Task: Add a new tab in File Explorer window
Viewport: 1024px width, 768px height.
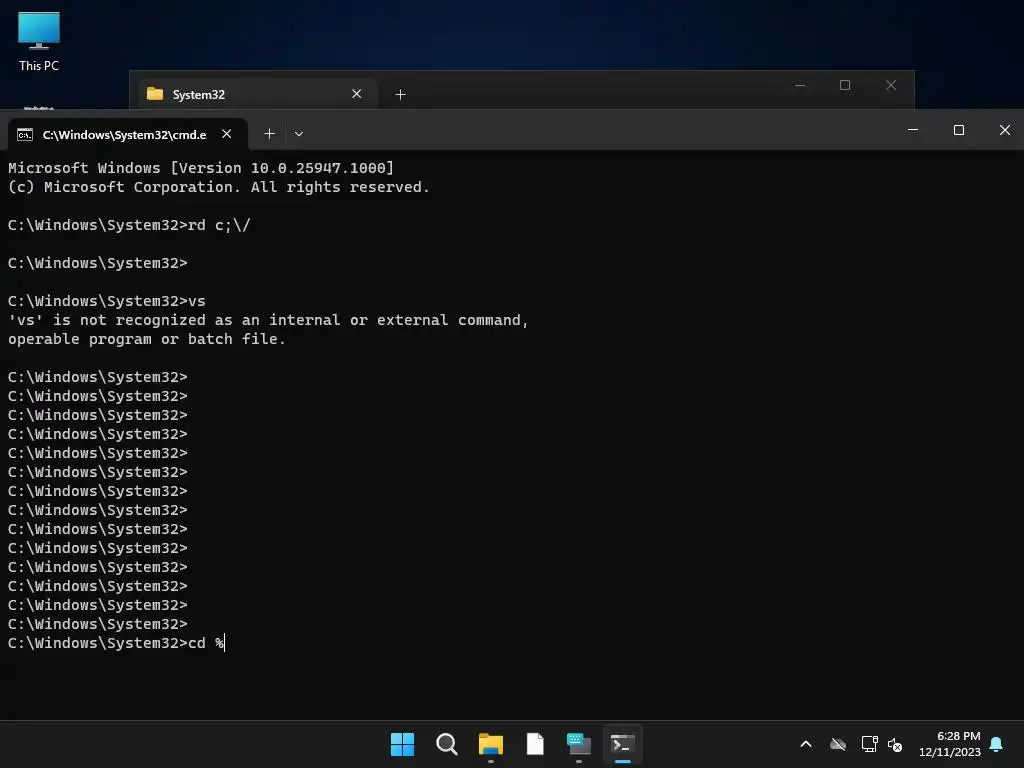Action: [x=400, y=95]
